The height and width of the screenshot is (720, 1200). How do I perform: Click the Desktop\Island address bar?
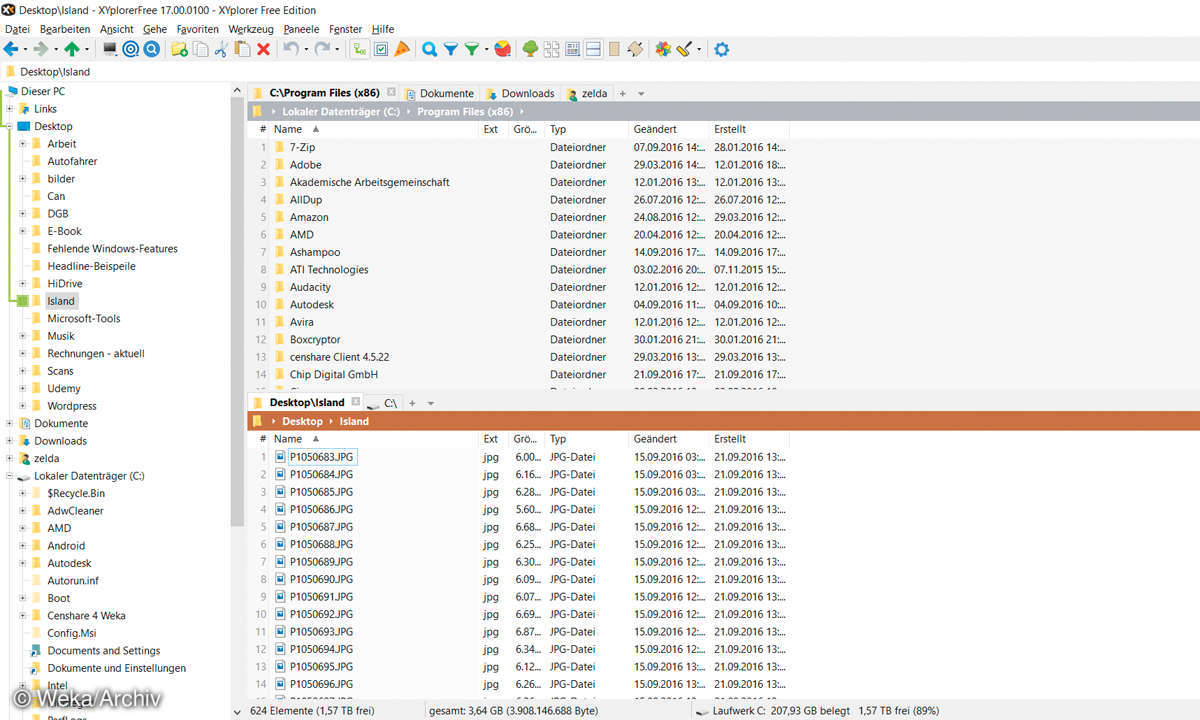pos(600,72)
